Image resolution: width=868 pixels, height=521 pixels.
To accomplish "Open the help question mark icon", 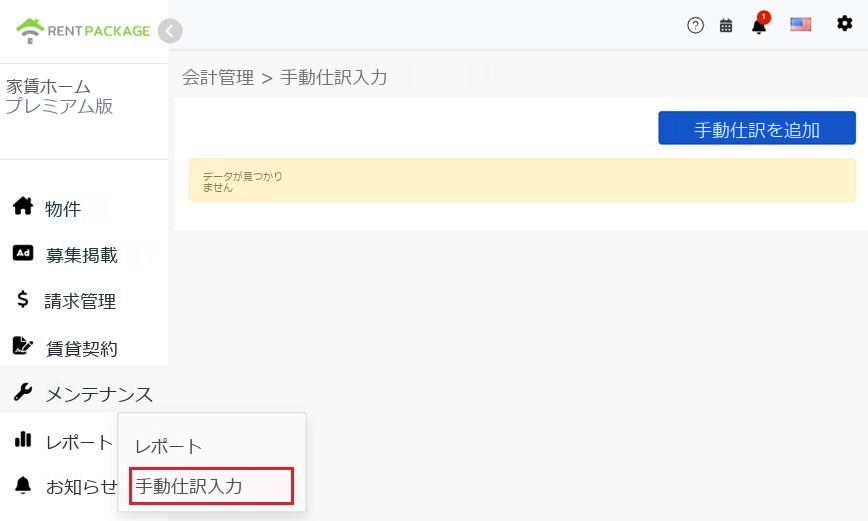I will tap(695, 25).
